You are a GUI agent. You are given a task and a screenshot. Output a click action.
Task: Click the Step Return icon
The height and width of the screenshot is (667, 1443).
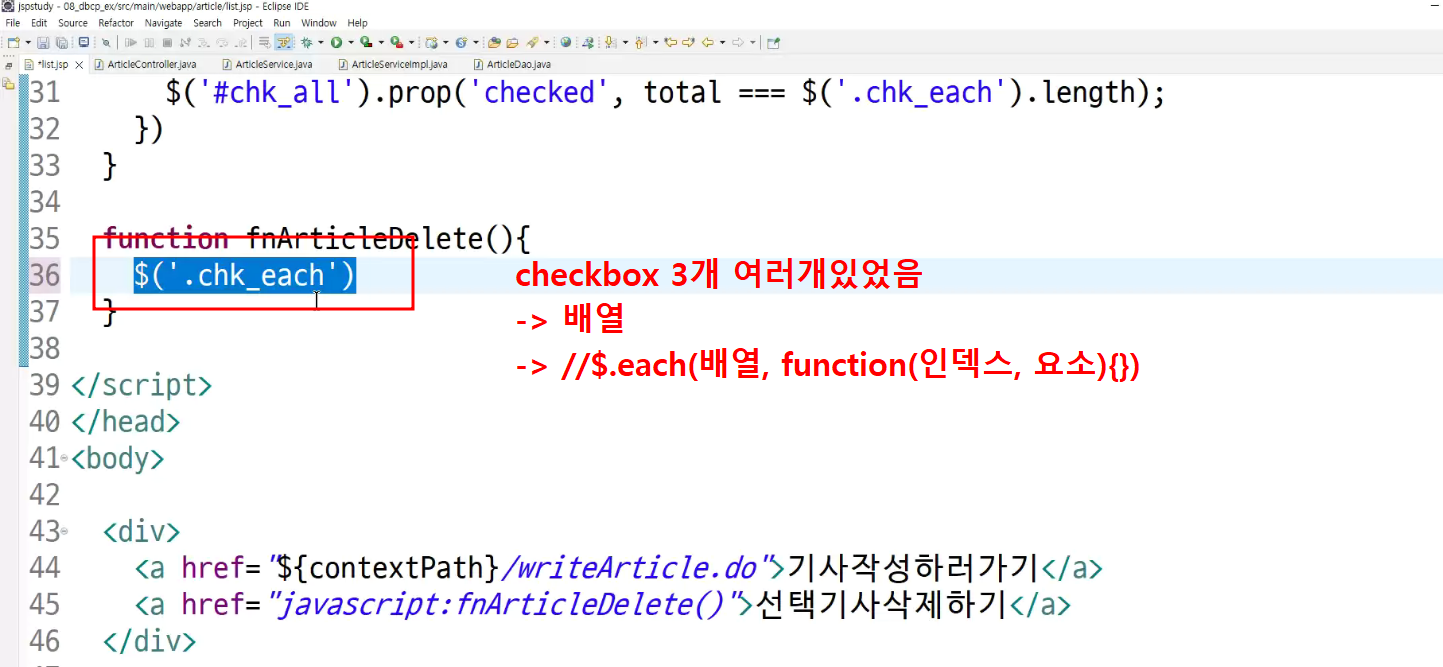coord(241,42)
